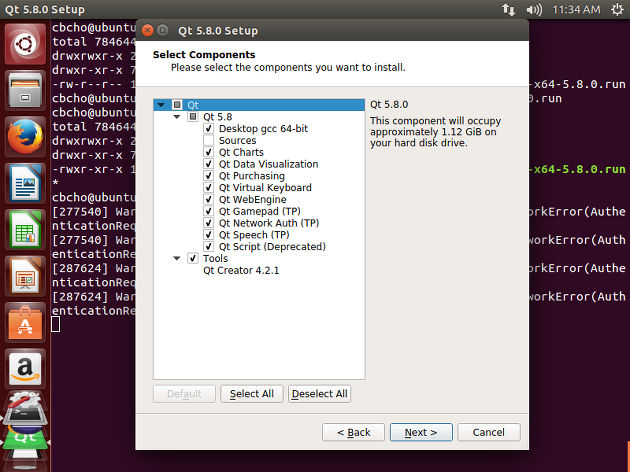
Task: Click the Deselect All button
Action: pyautogui.click(x=319, y=394)
